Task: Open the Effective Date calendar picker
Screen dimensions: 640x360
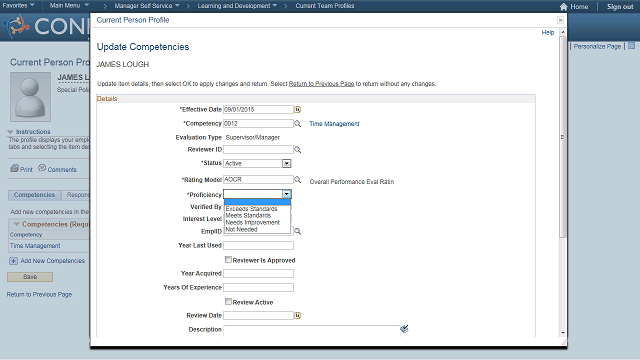Action: [x=298, y=109]
